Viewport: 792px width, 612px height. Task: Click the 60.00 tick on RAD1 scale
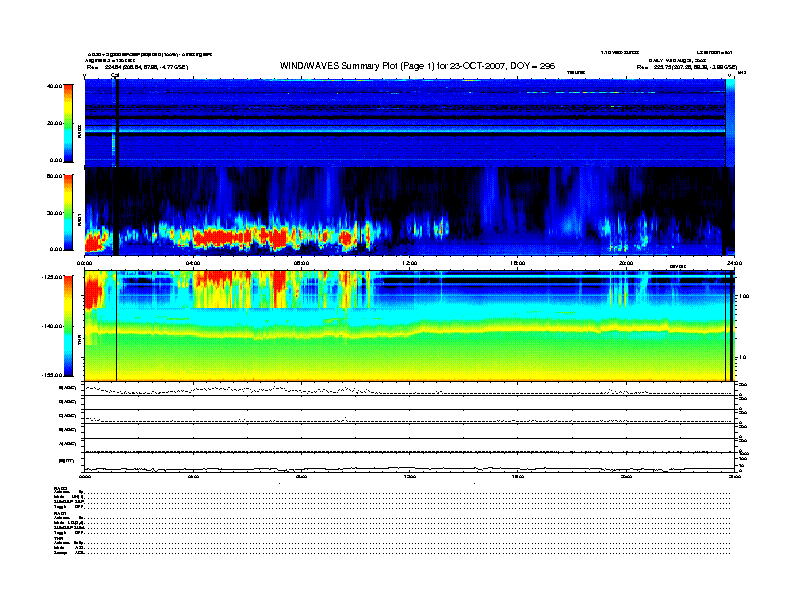point(55,176)
